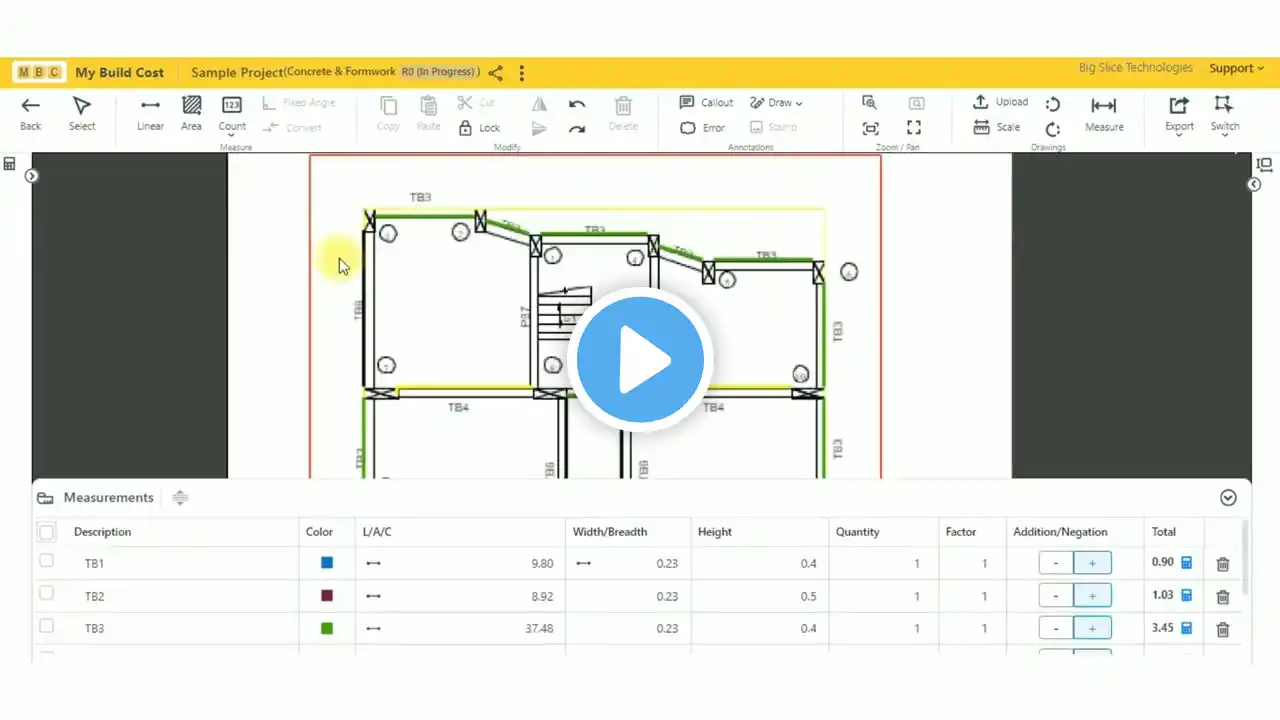
Task: Click the Description column header
Action: pos(102,532)
